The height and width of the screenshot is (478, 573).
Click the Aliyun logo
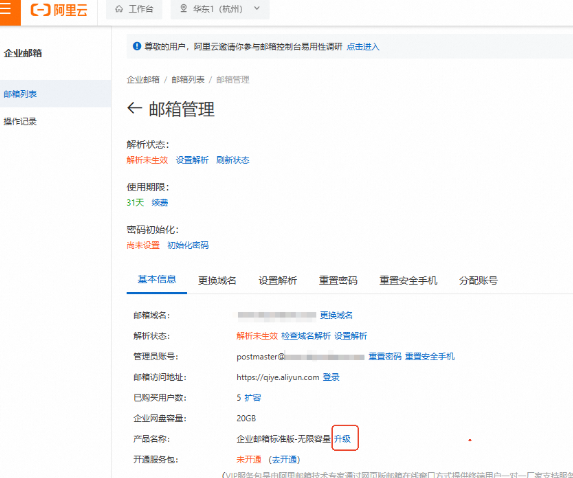pyautogui.click(x=59, y=10)
